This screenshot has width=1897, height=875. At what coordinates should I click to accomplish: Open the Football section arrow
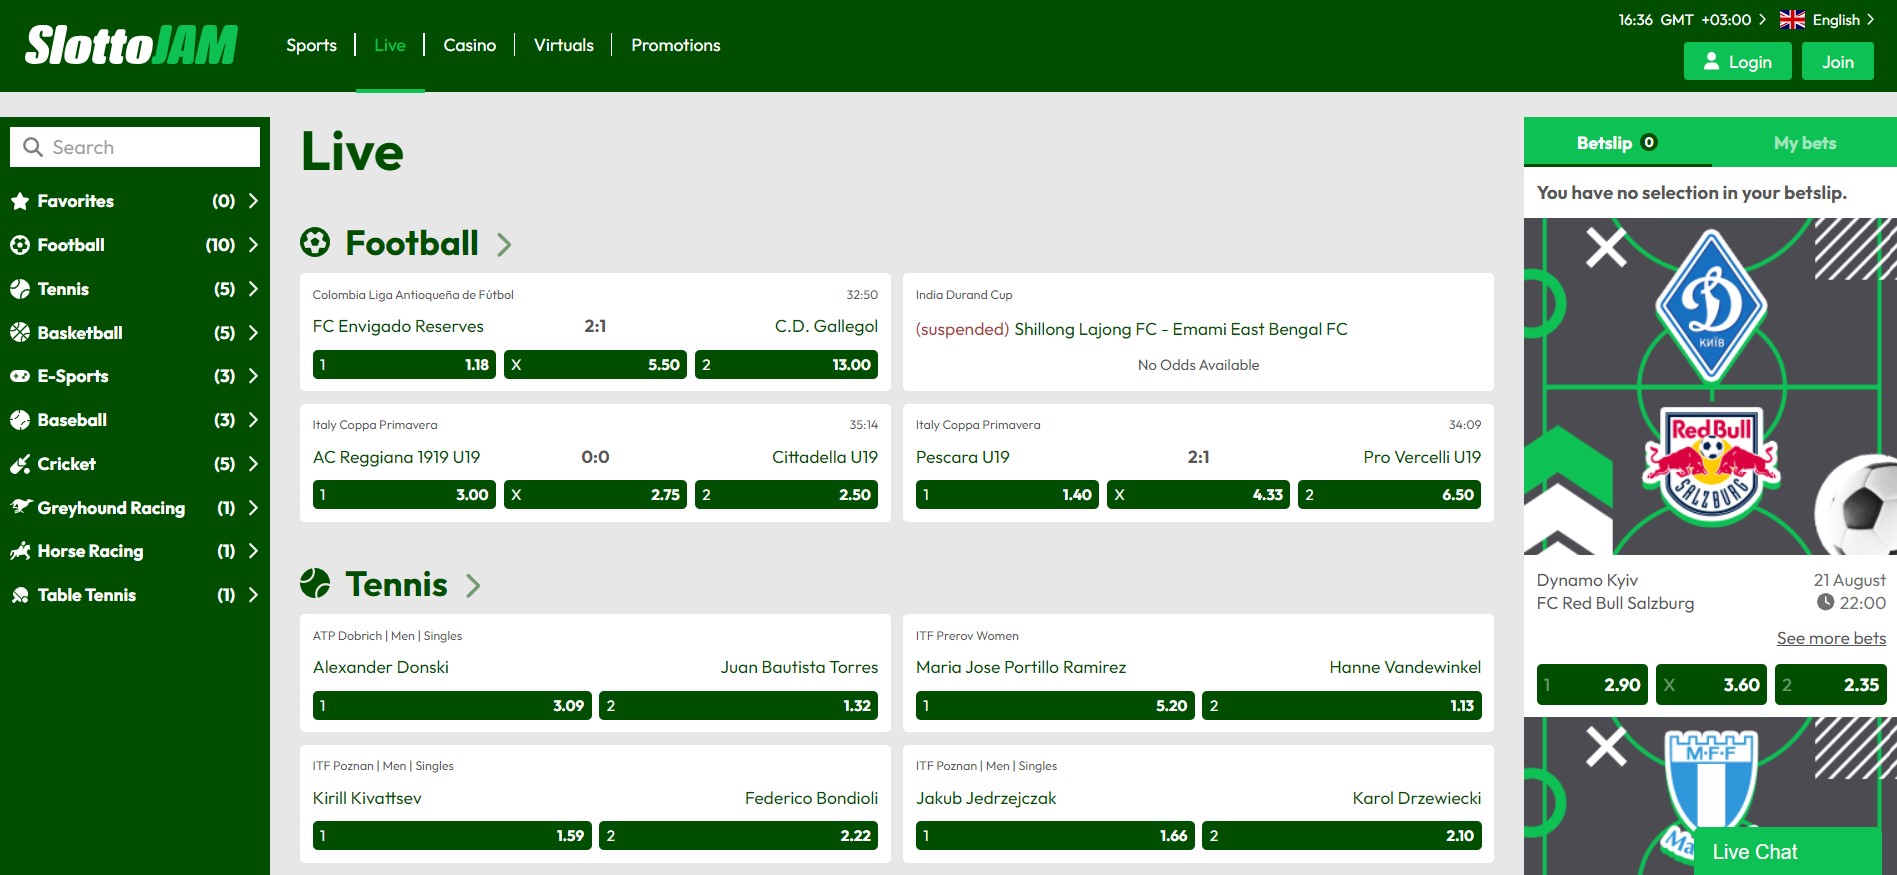504,245
